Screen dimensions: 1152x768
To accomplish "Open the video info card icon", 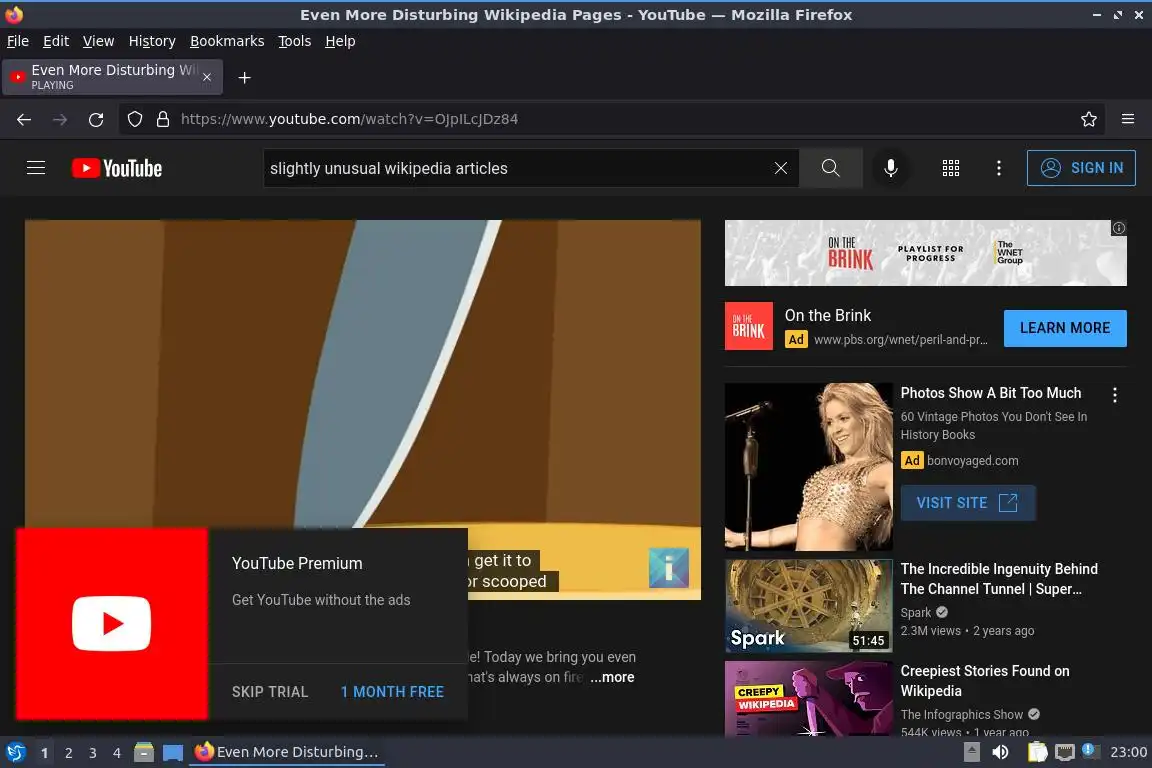I will pyautogui.click(x=669, y=568).
